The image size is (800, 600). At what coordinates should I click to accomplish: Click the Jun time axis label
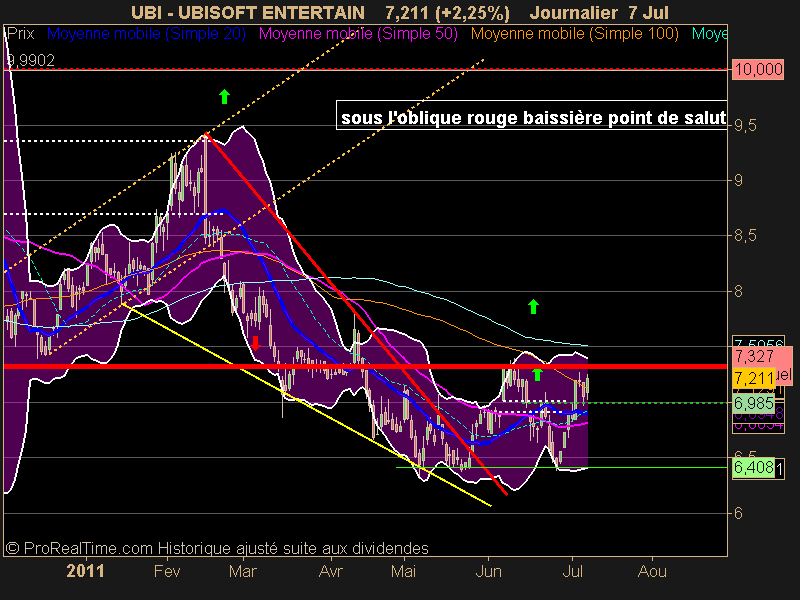488,571
